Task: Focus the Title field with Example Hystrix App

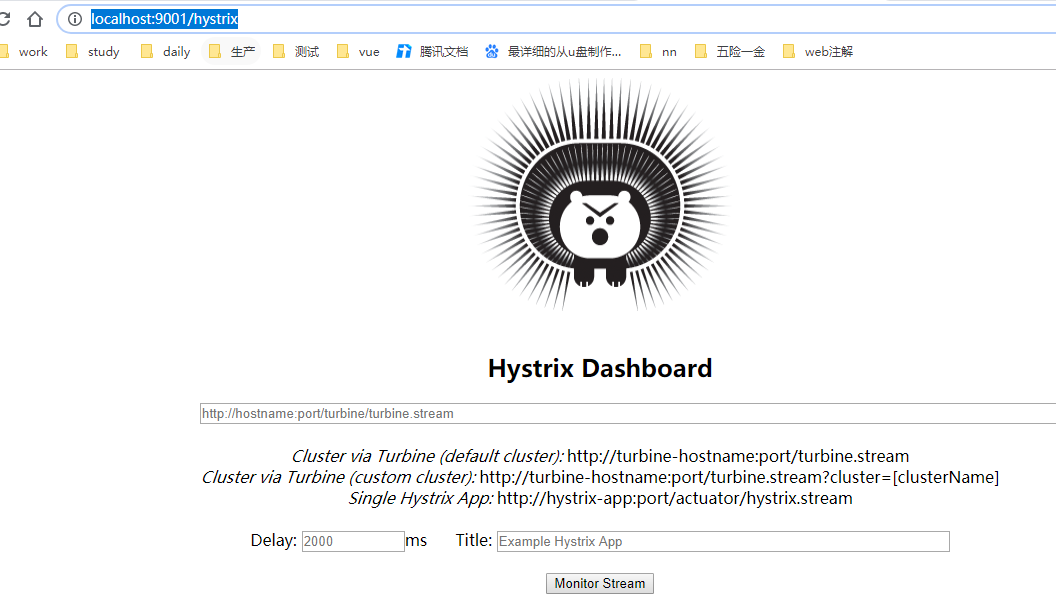Action: [723, 542]
